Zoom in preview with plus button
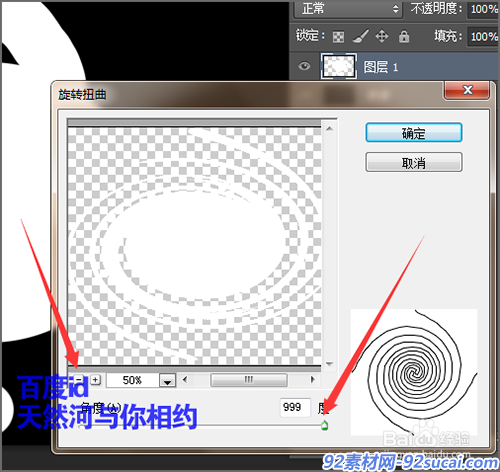 (x=96, y=379)
